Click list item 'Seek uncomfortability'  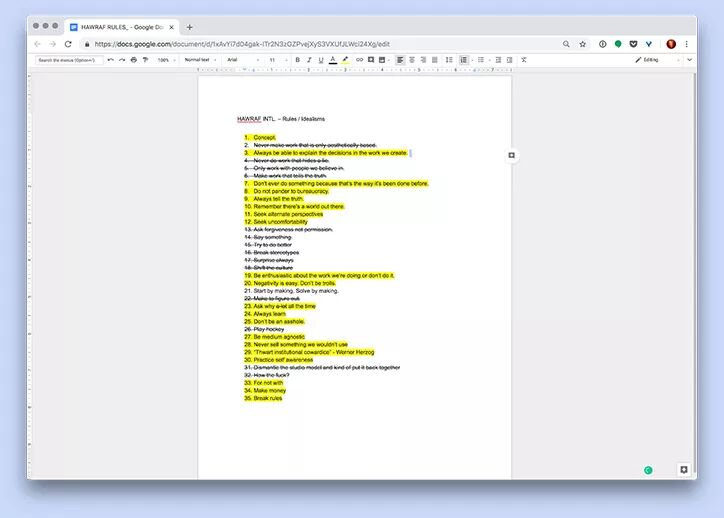(x=280, y=222)
